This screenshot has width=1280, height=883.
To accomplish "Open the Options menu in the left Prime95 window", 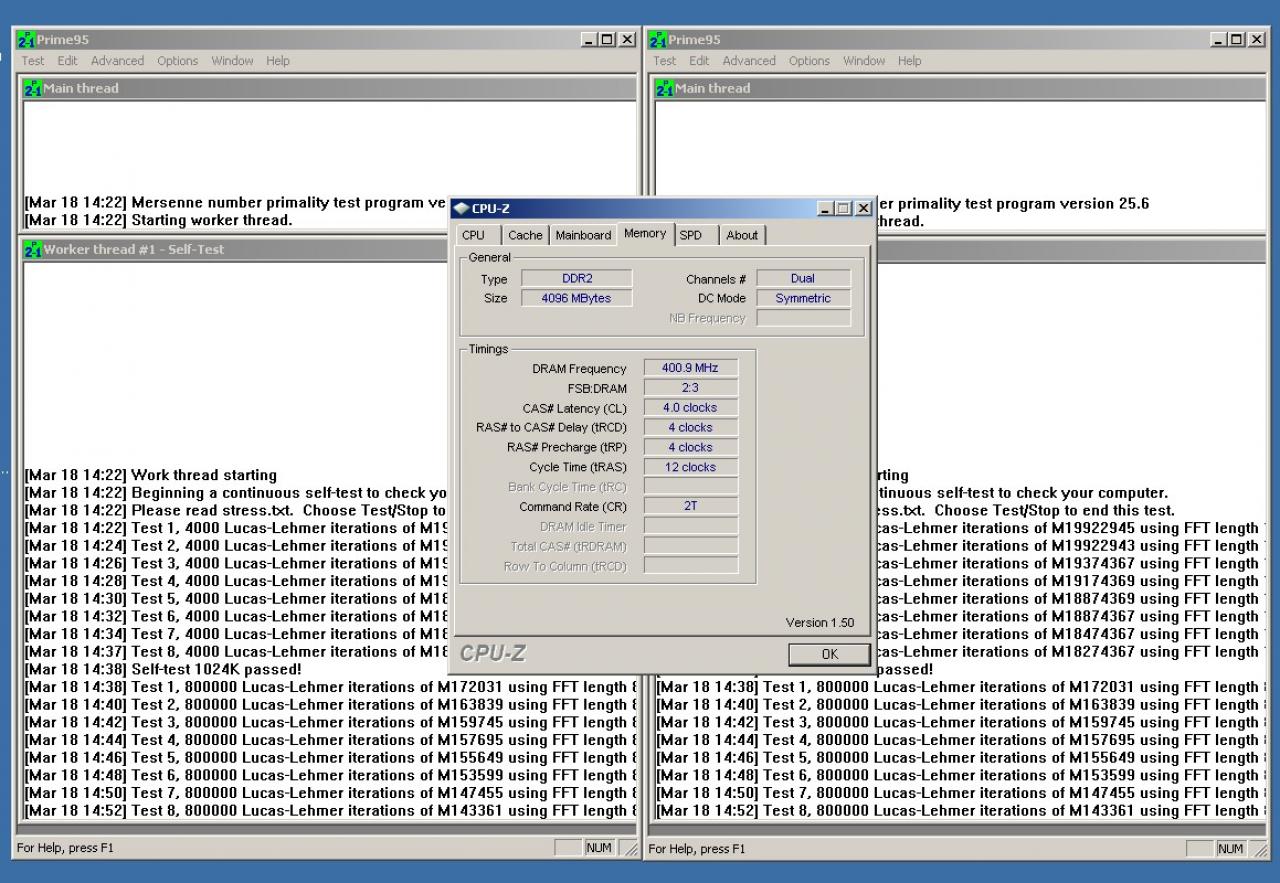I will click(177, 61).
